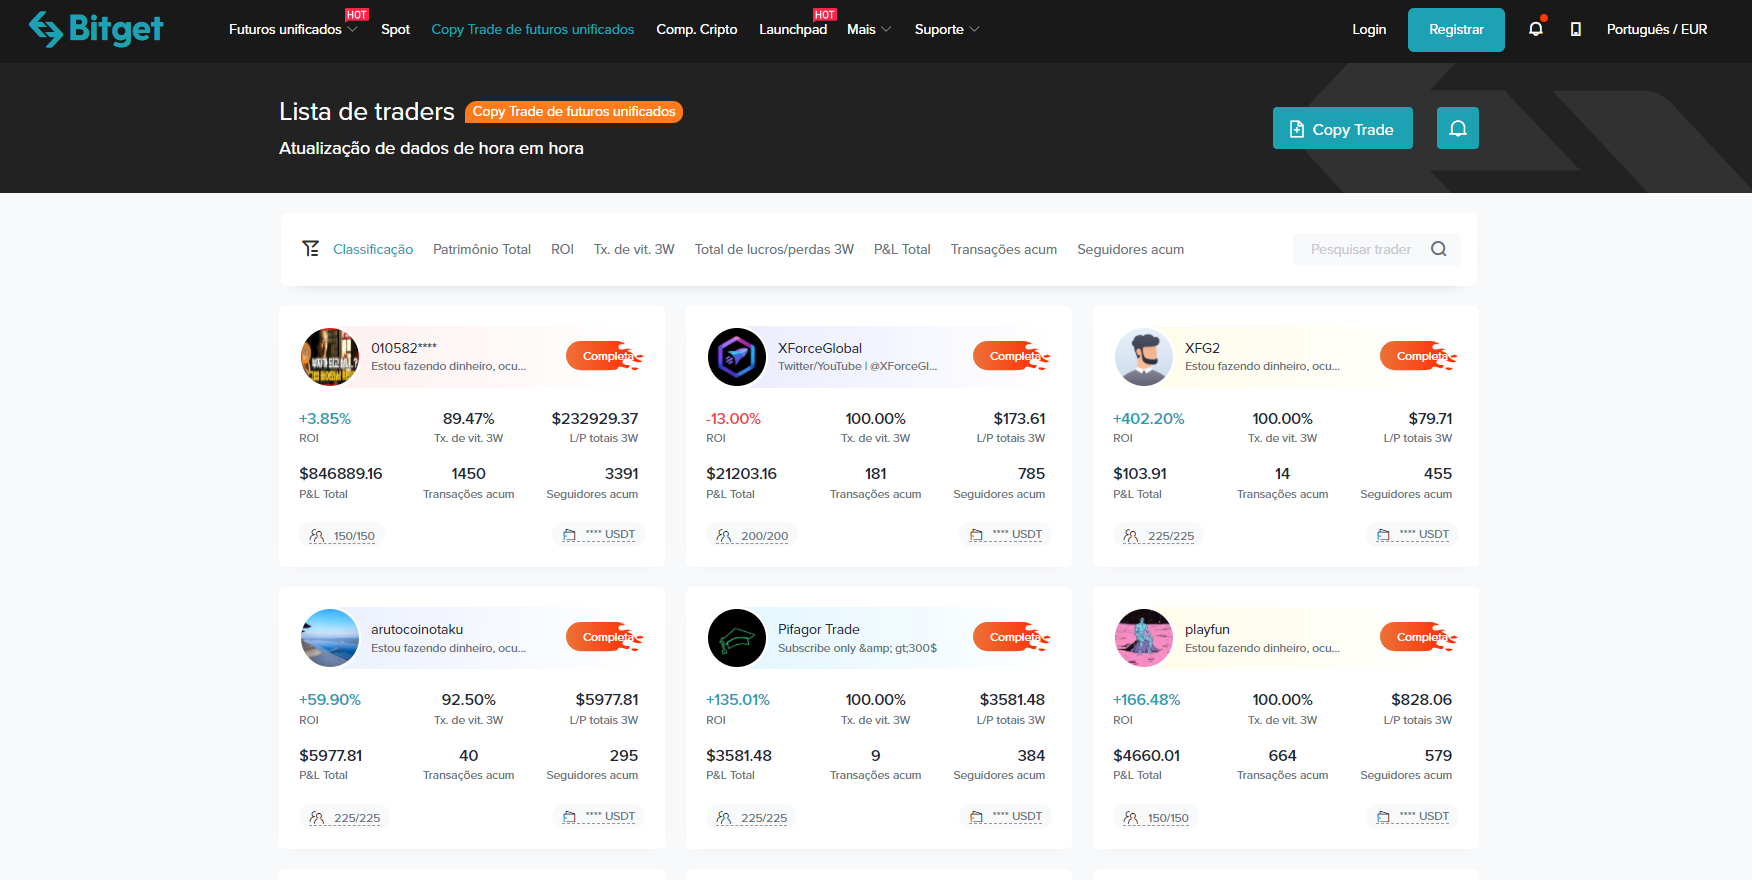Open the notifications bell in the header
The height and width of the screenshot is (880, 1752).
coord(1536,29)
